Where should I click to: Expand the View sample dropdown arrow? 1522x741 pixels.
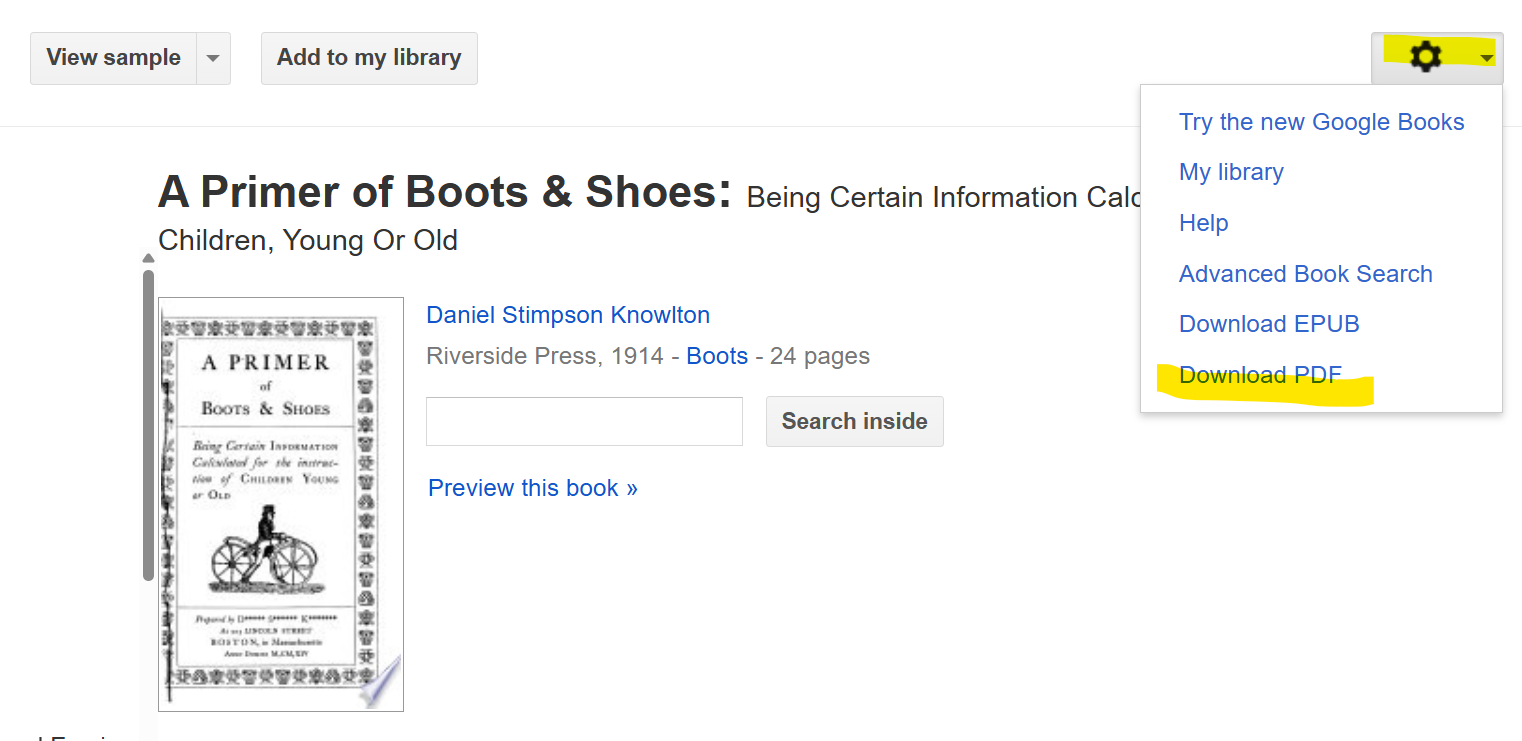pos(213,58)
